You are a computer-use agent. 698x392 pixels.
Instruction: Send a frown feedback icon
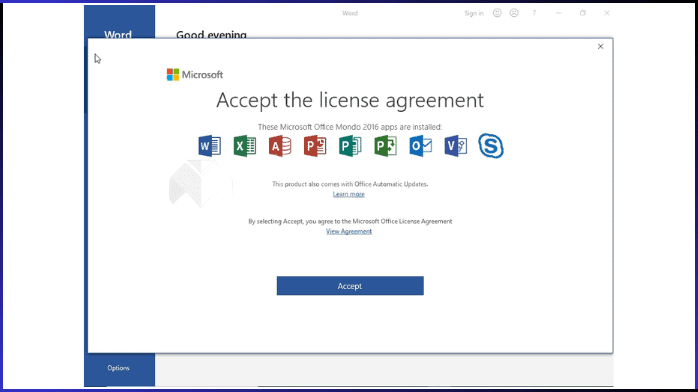click(x=514, y=13)
